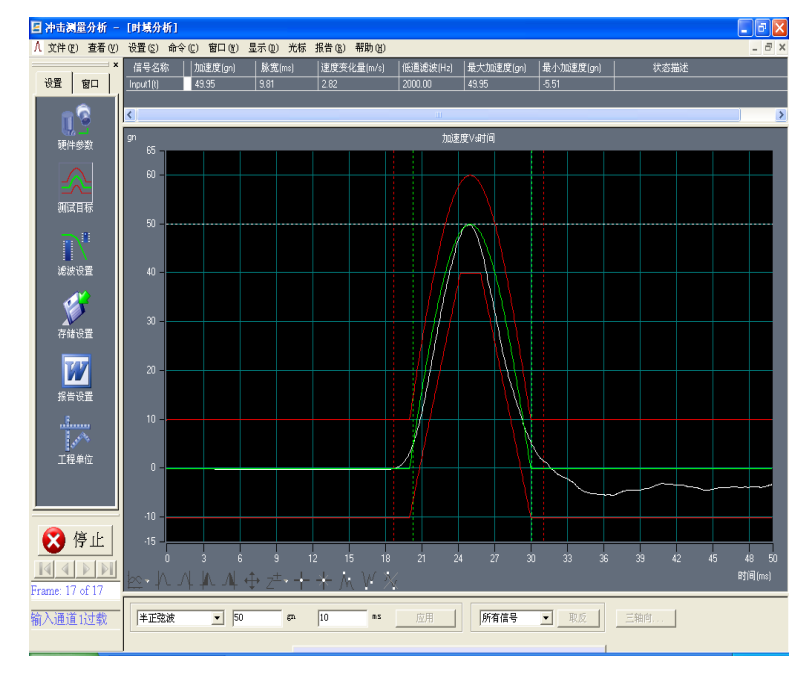Viewport: 808px width, 673px height.
Task: Click the 测试目标 test target icon
Action: 75,182
